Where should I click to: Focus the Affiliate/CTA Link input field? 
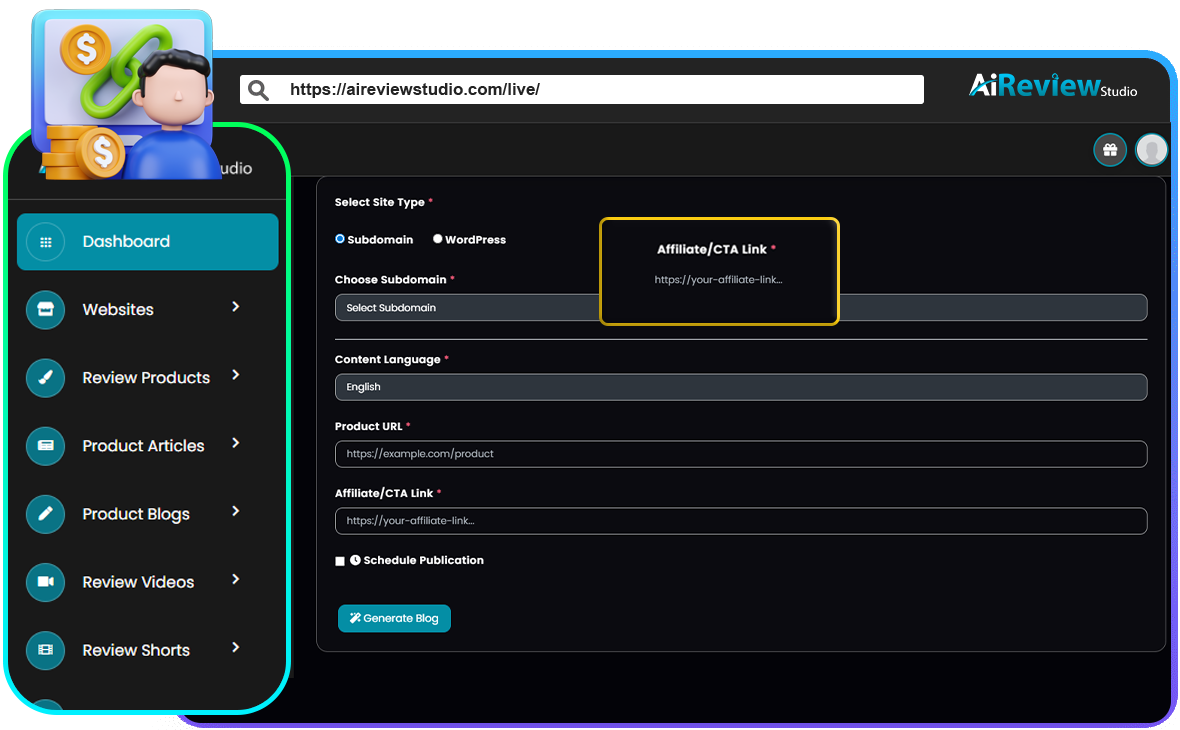740,521
